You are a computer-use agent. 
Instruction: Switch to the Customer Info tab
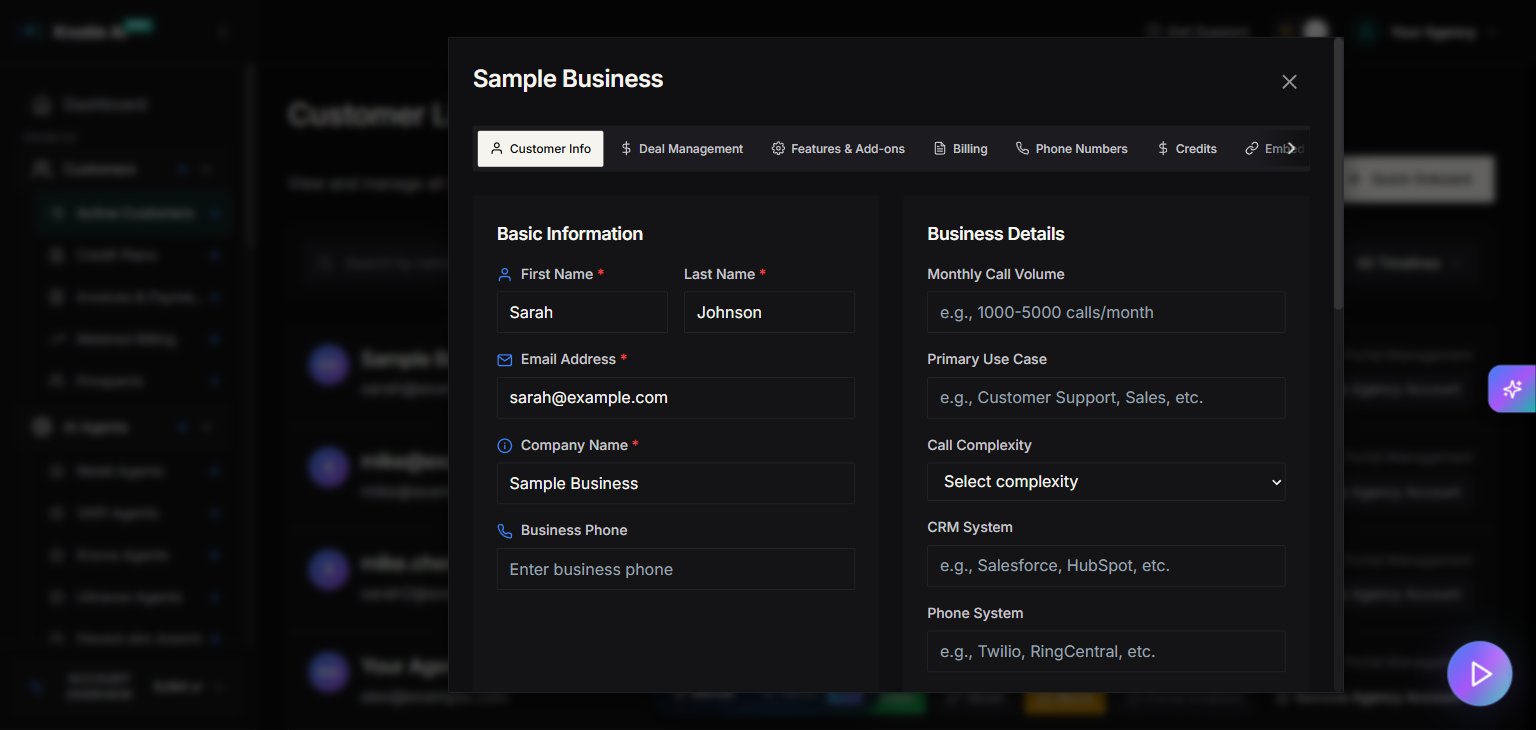click(x=540, y=149)
